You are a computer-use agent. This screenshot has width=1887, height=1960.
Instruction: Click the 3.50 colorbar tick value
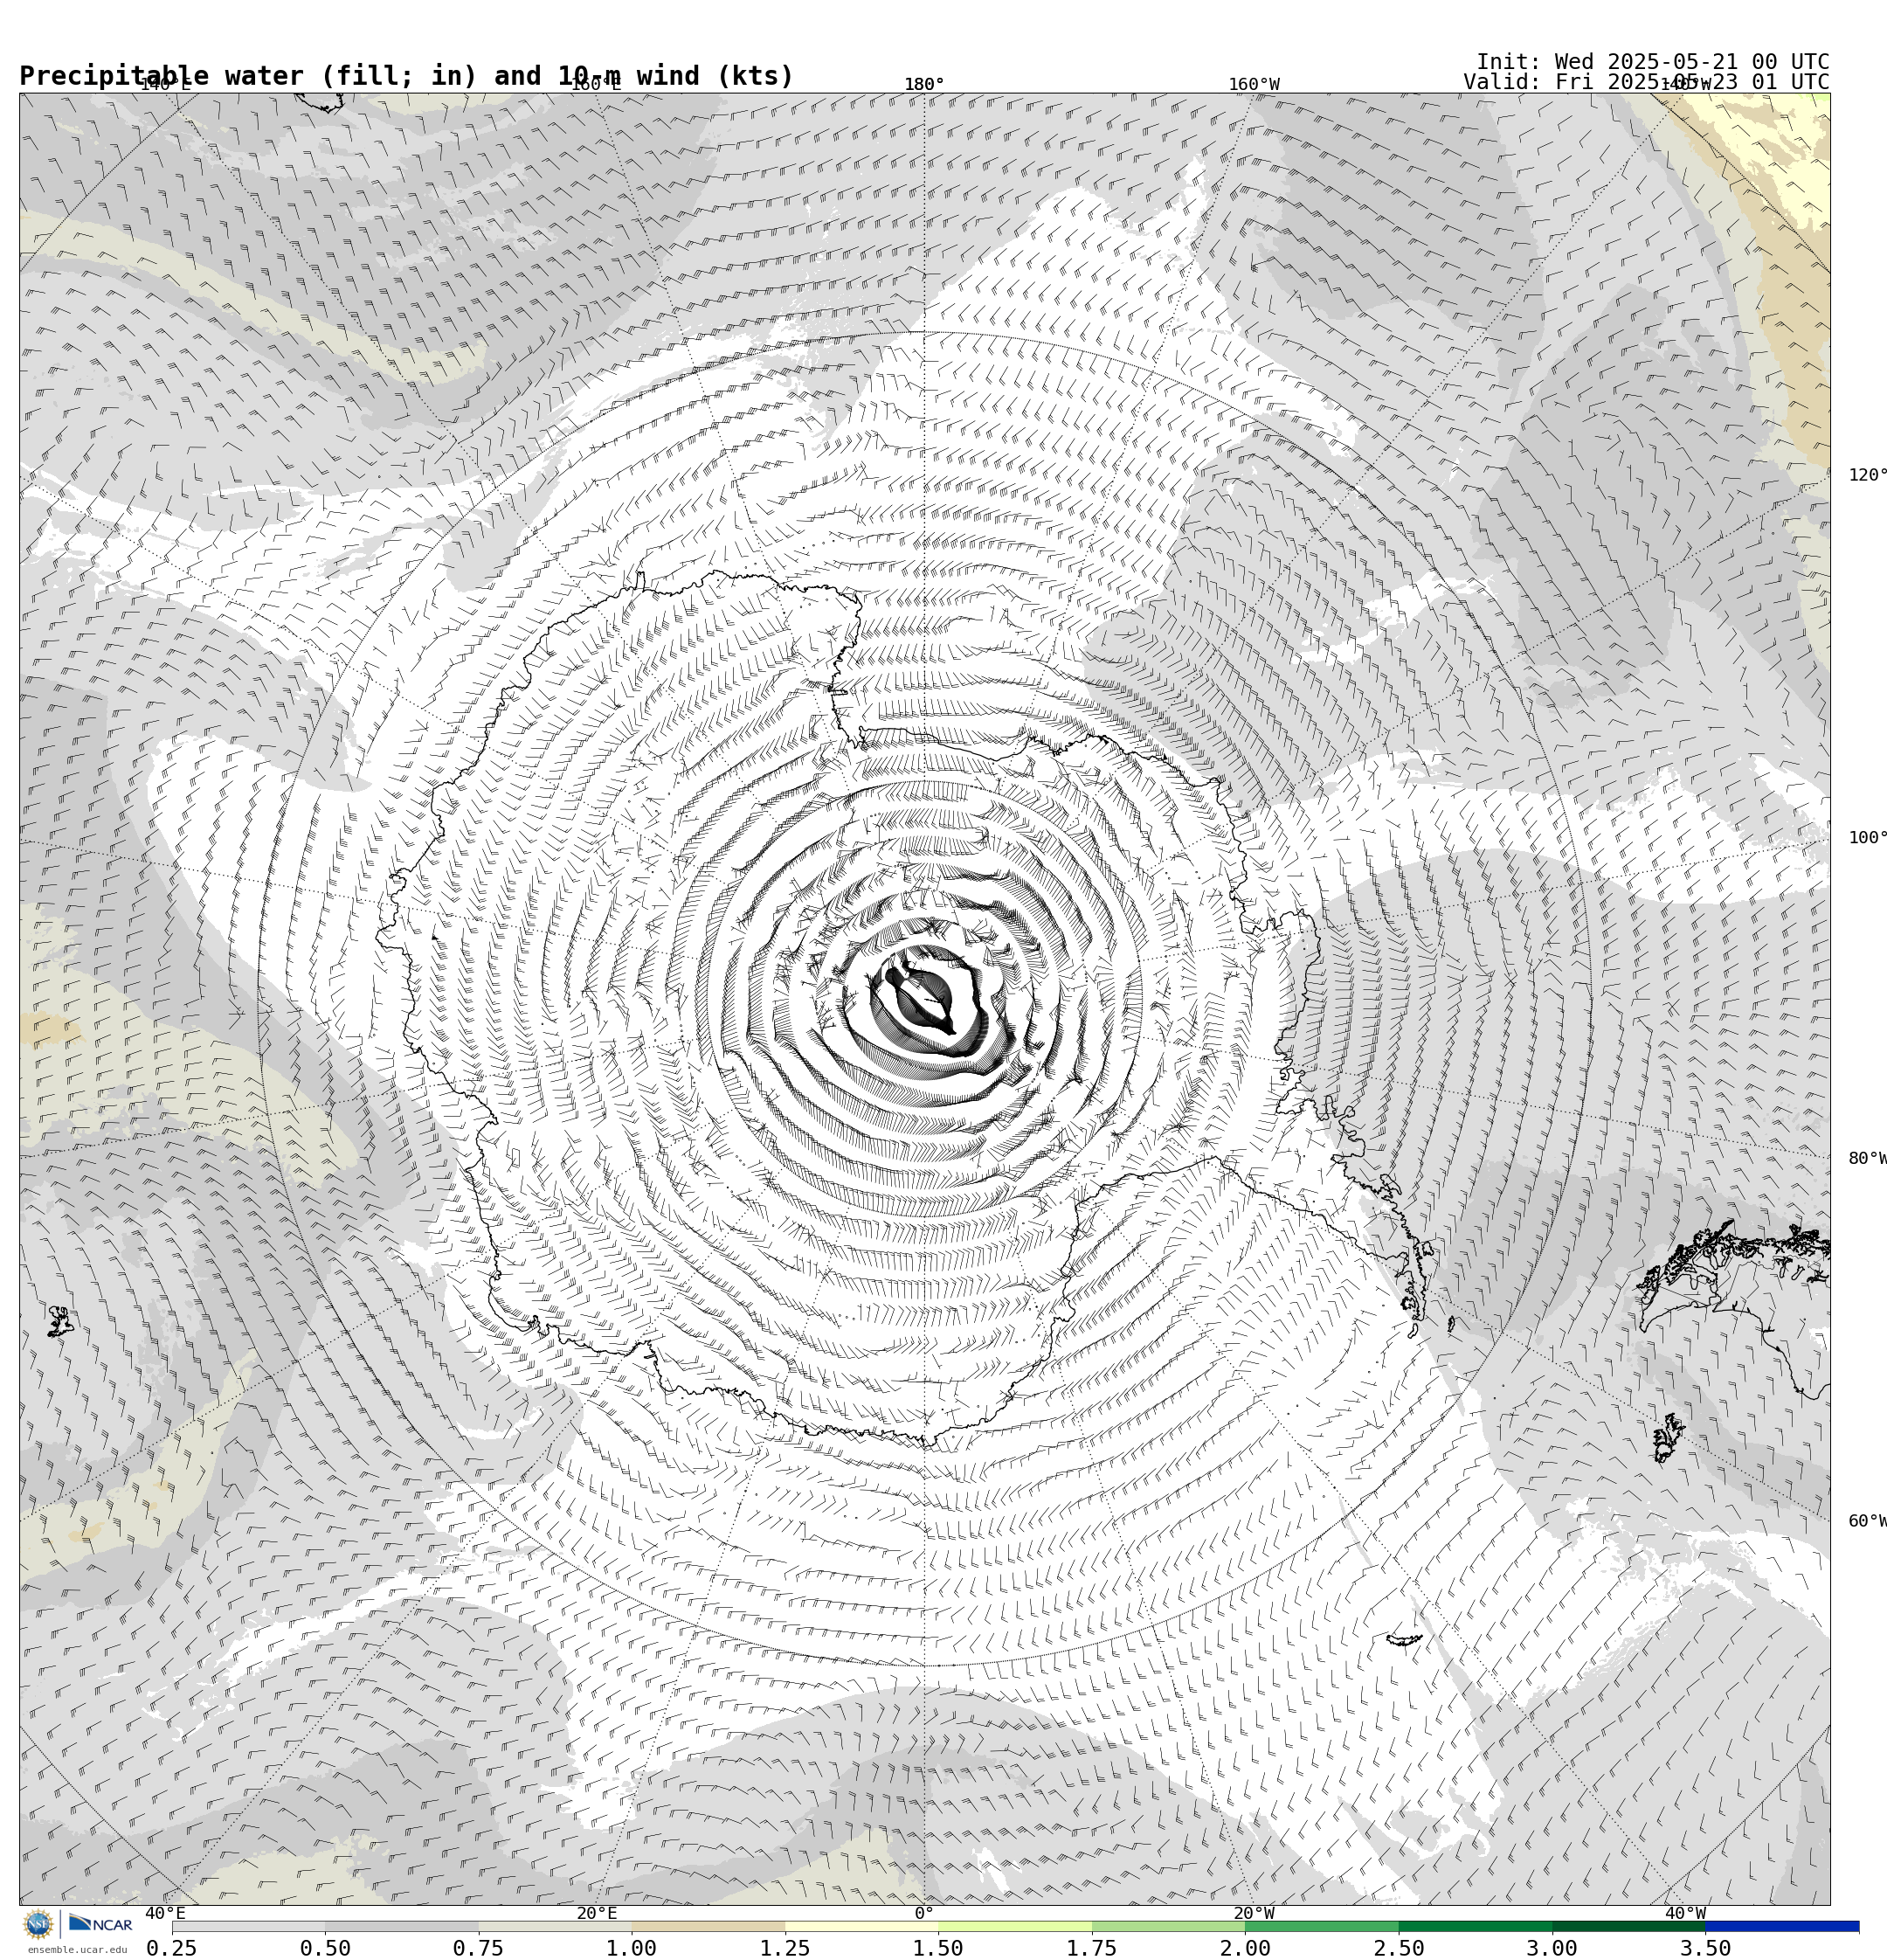[1706, 1948]
